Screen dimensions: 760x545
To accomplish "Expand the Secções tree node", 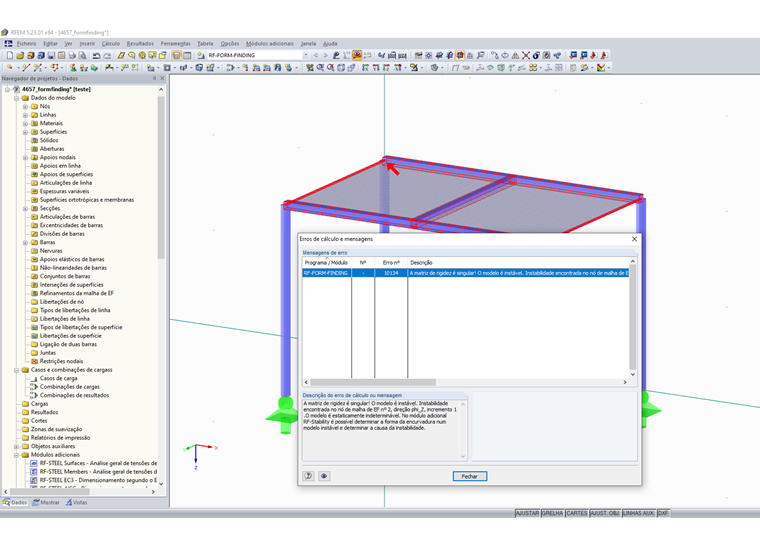I will [25, 208].
